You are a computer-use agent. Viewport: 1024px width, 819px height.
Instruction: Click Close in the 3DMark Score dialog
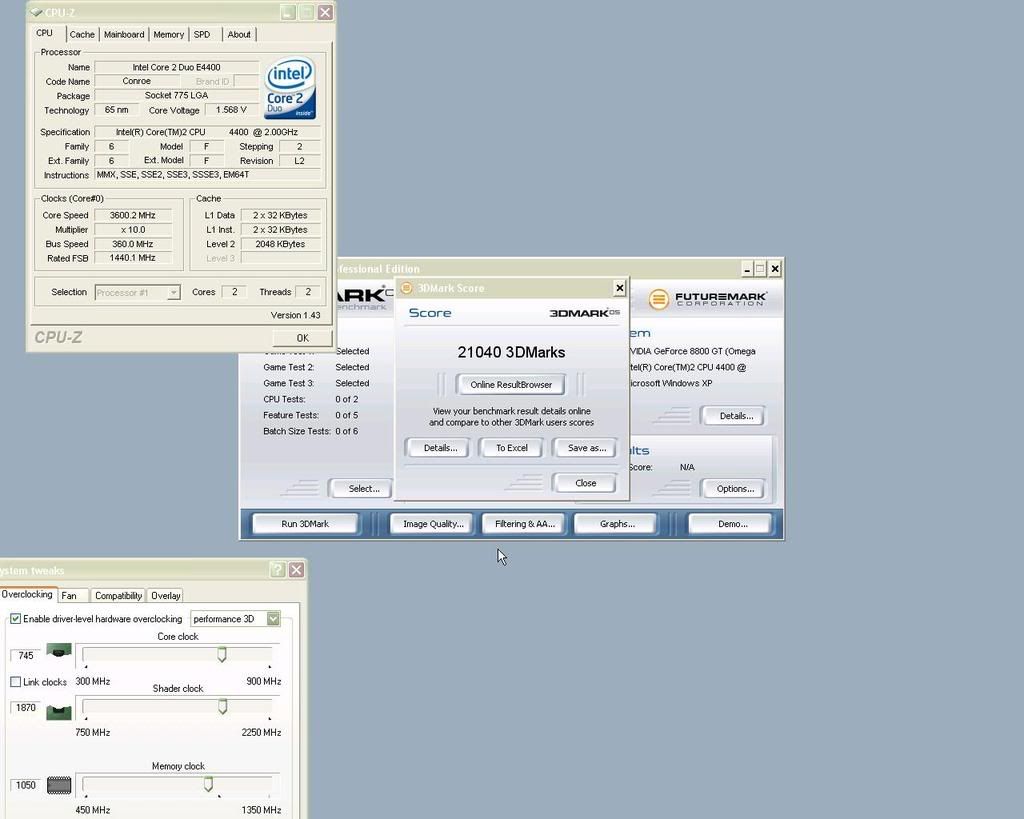click(x=586, y=483)
